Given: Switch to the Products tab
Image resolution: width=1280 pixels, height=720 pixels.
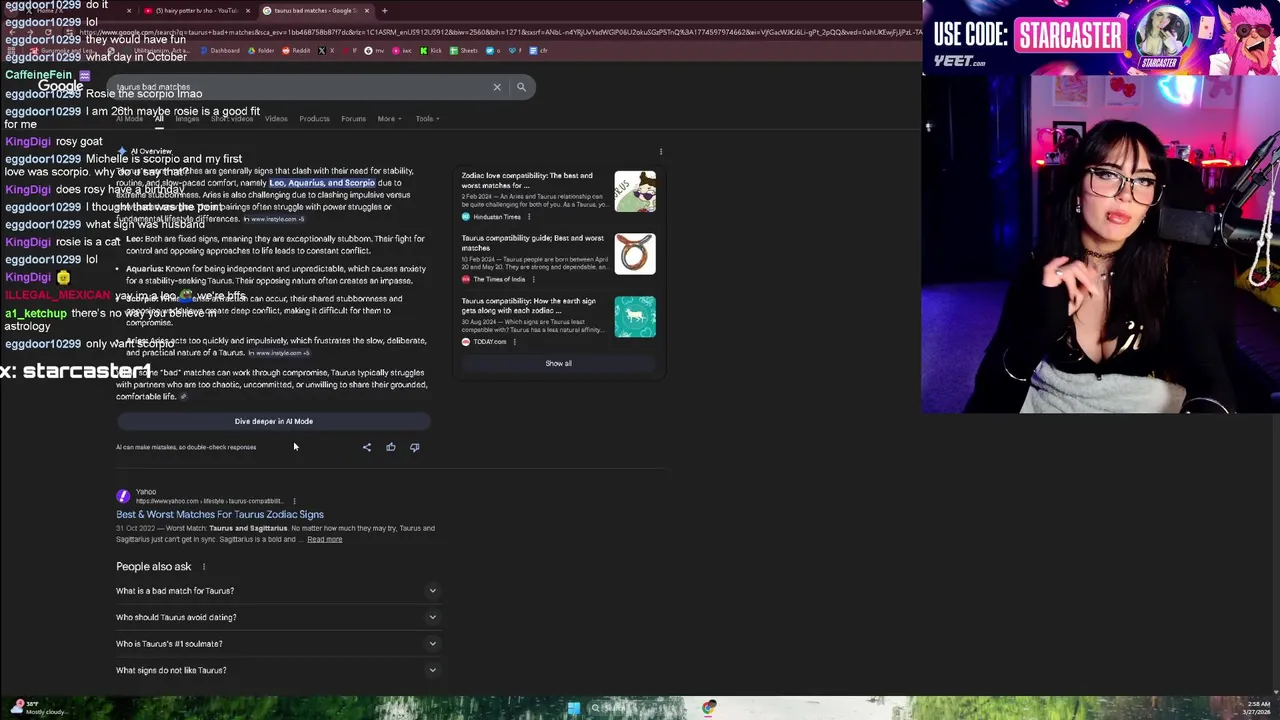Looking at the screenshot, I should pos(314,119).
